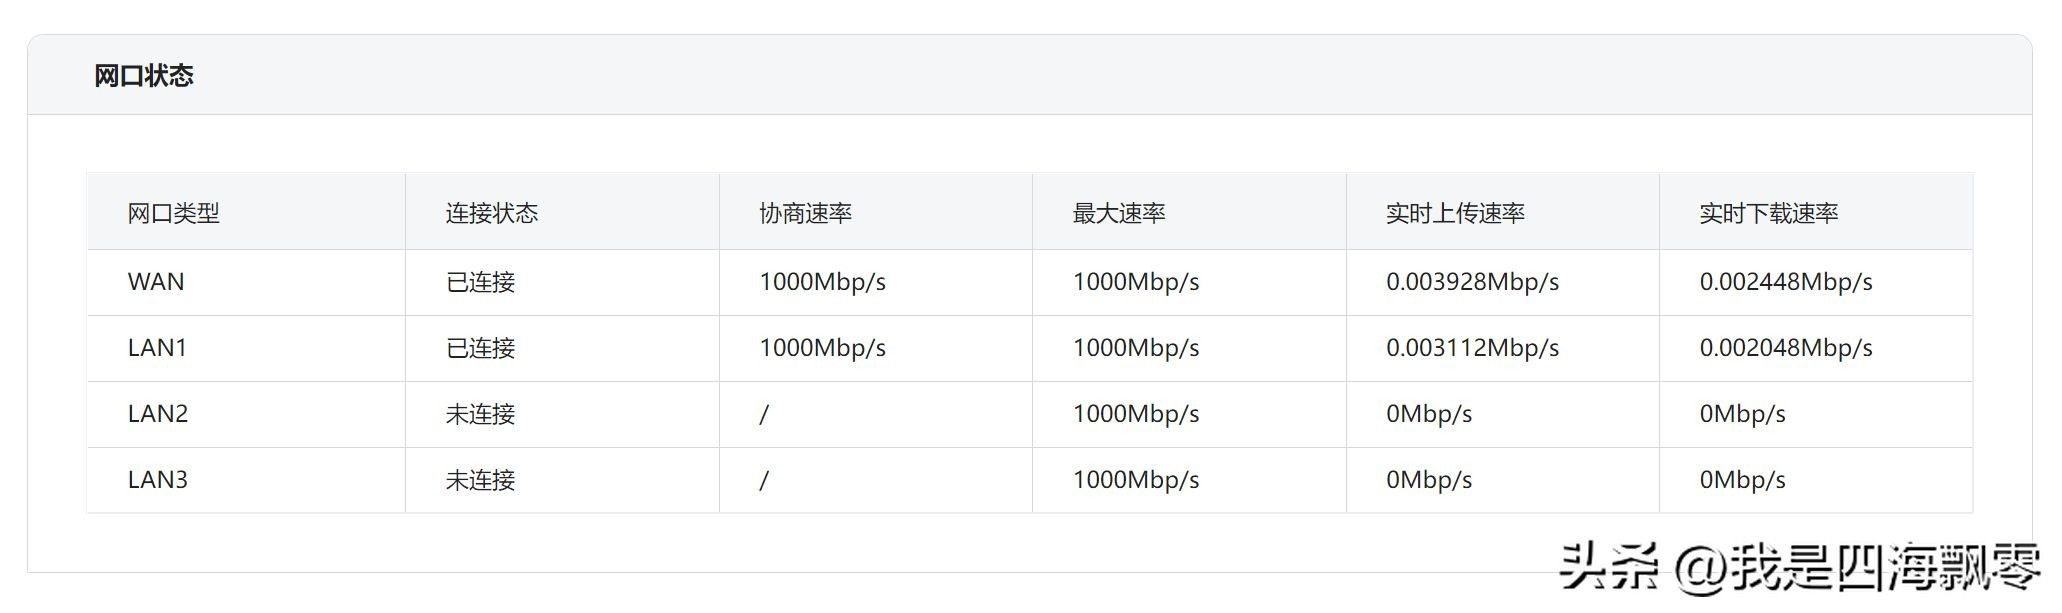
Task: Click the 连接状态 column header
Action: [491, 213]
